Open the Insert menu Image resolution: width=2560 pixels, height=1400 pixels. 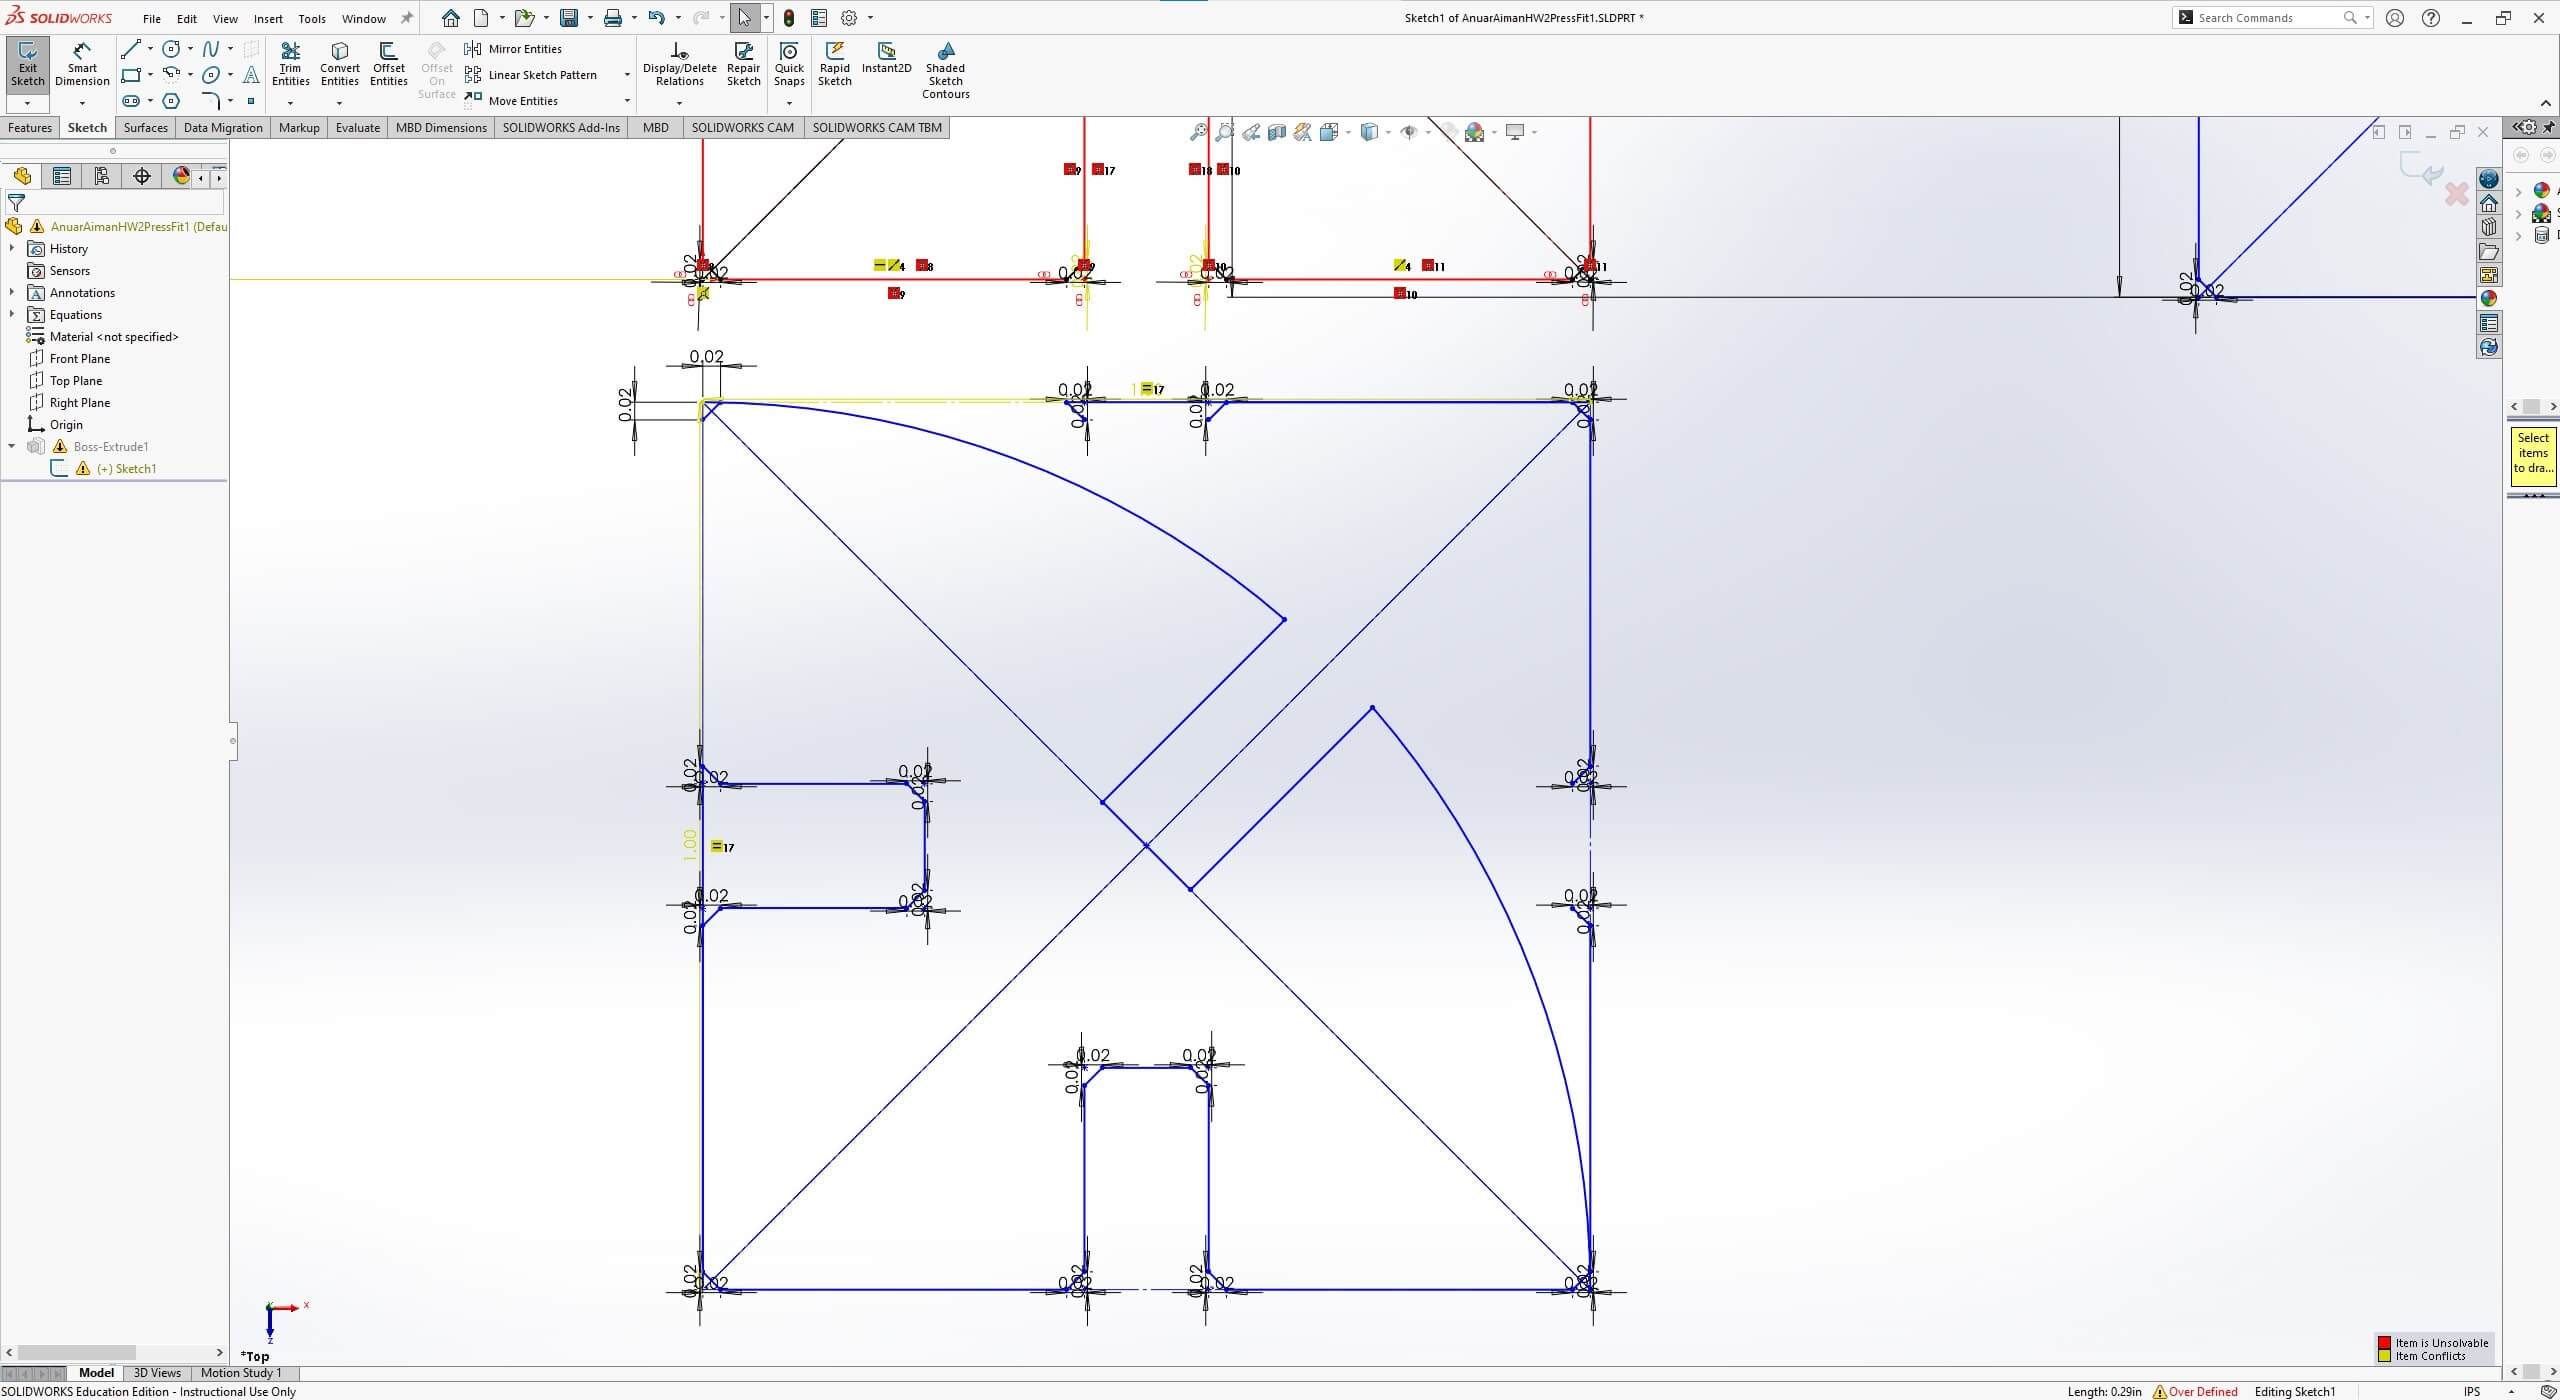point(268,19)
